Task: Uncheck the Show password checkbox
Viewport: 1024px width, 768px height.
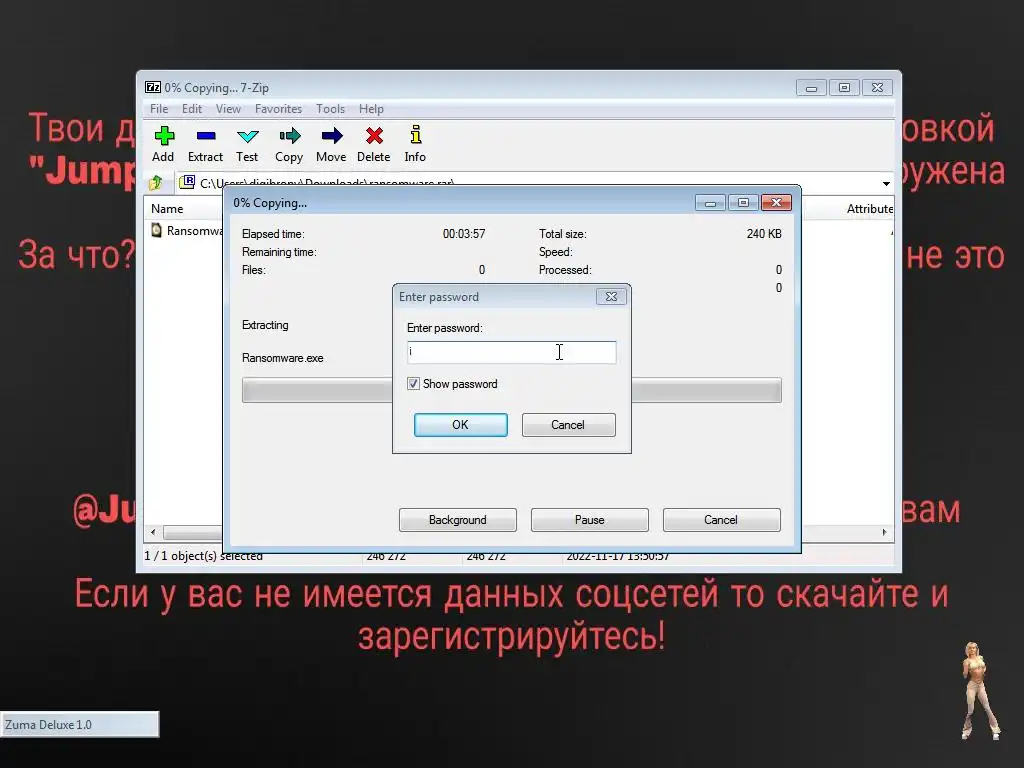Action: point(413,383)
